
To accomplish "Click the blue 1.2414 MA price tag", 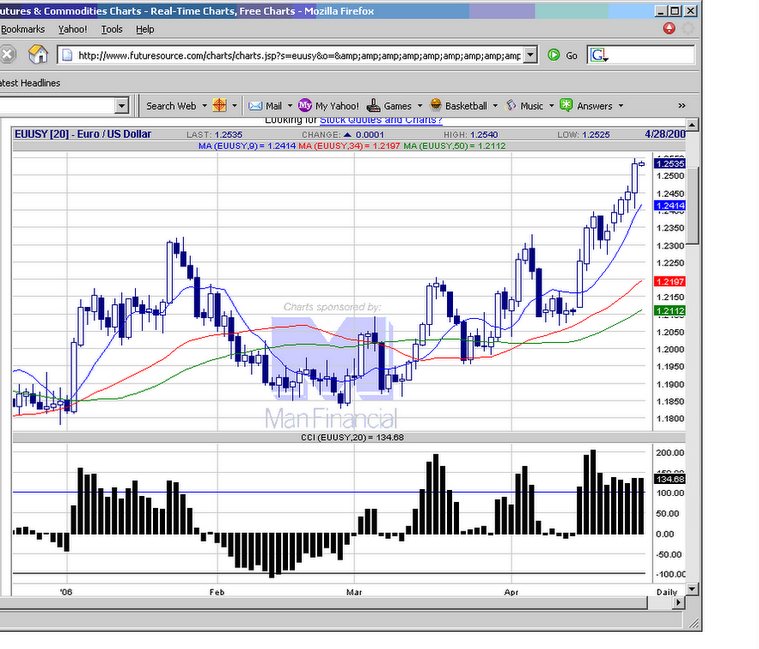I will point(669,206).
